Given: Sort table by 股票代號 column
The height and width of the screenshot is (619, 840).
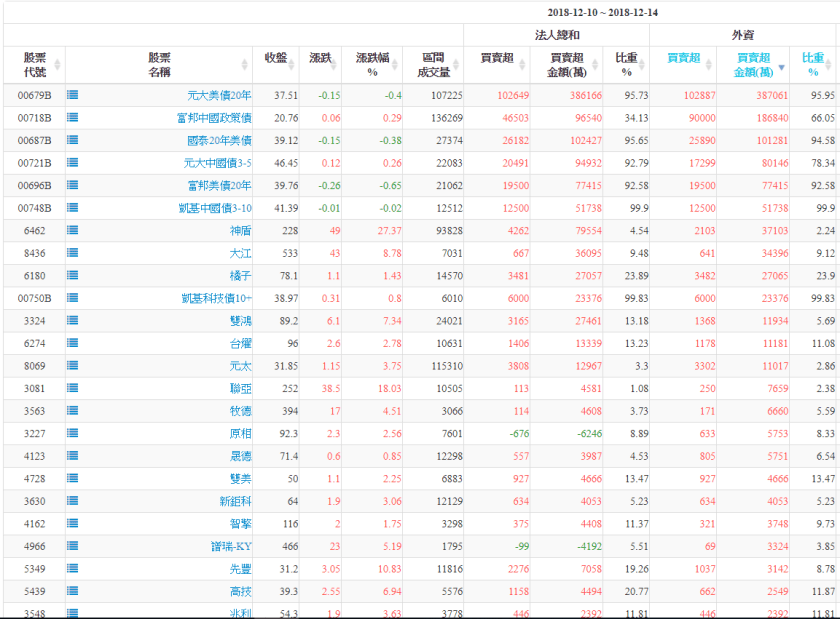Looking at the screenshot, I should point(35,65).
